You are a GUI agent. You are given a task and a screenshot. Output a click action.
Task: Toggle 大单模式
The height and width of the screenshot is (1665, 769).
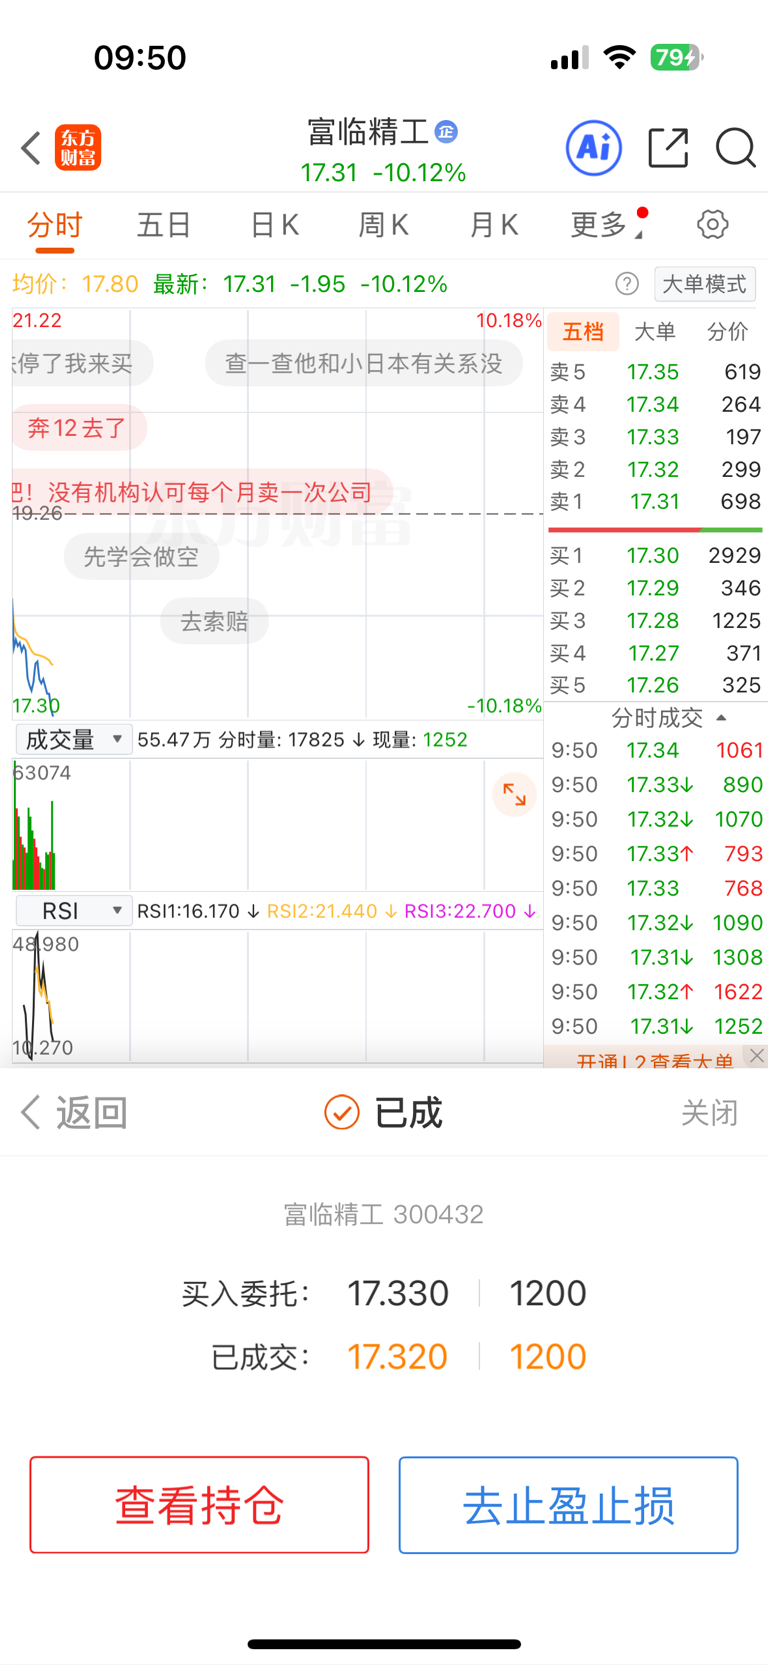pyautogui.click(x=705, y=284)
